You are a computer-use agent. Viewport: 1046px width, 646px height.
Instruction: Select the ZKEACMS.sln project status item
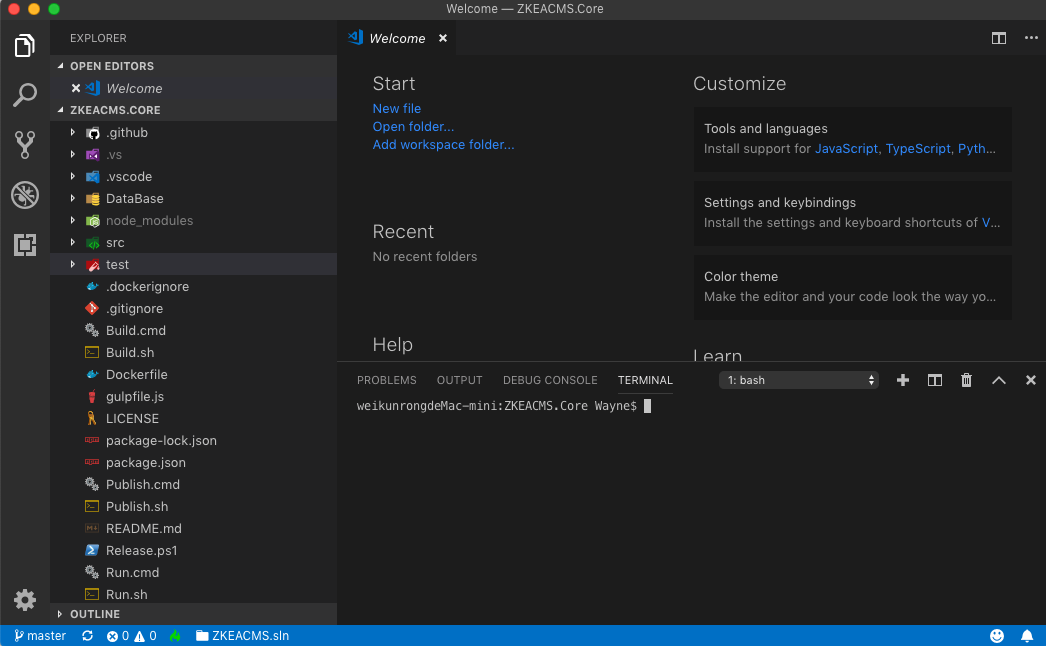coord(242,636)
